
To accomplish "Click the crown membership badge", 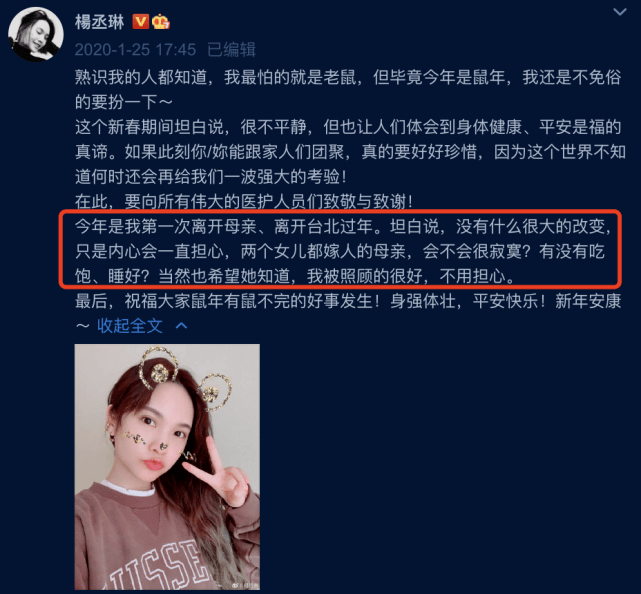I will 161,22.
